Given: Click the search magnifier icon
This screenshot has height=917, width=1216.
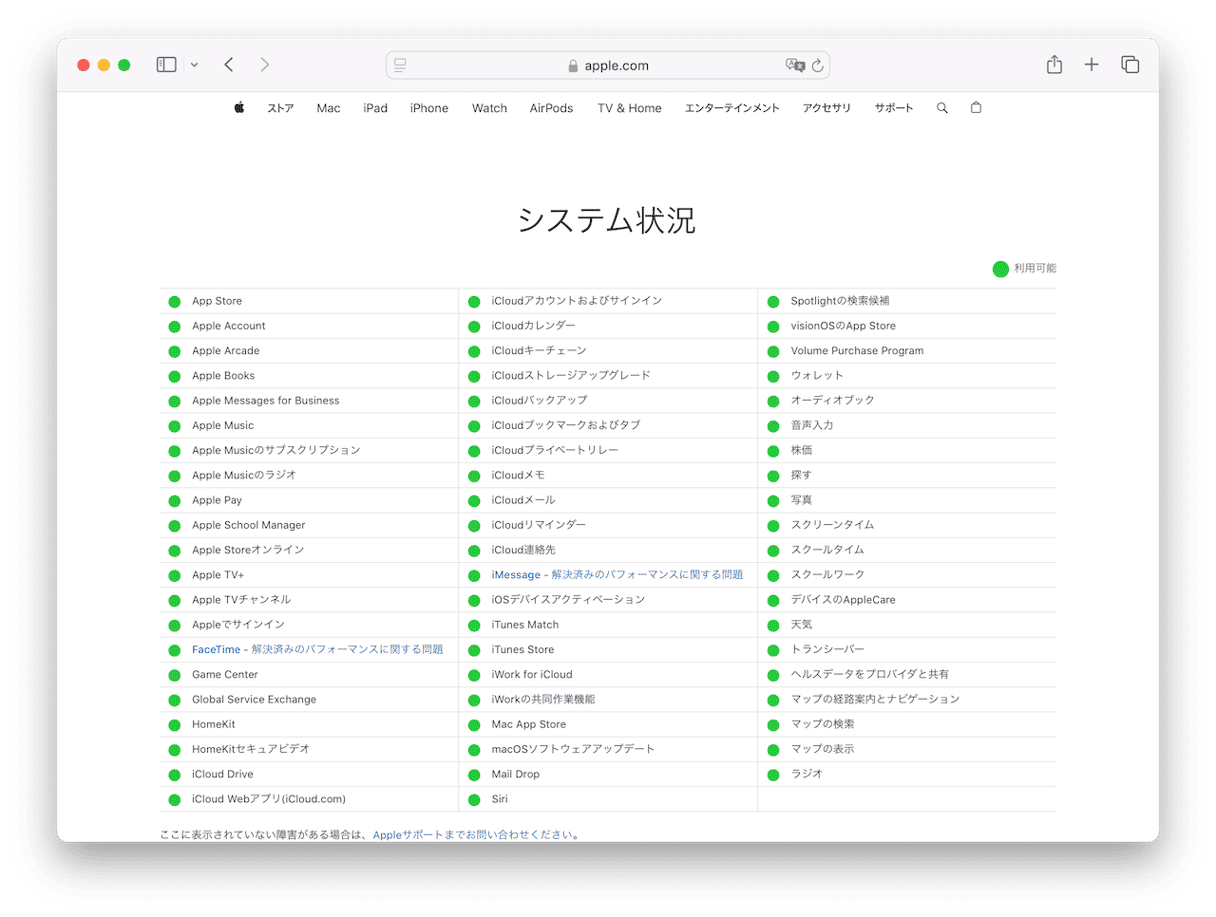Looking at the screenshot, I should click(942, 108).
